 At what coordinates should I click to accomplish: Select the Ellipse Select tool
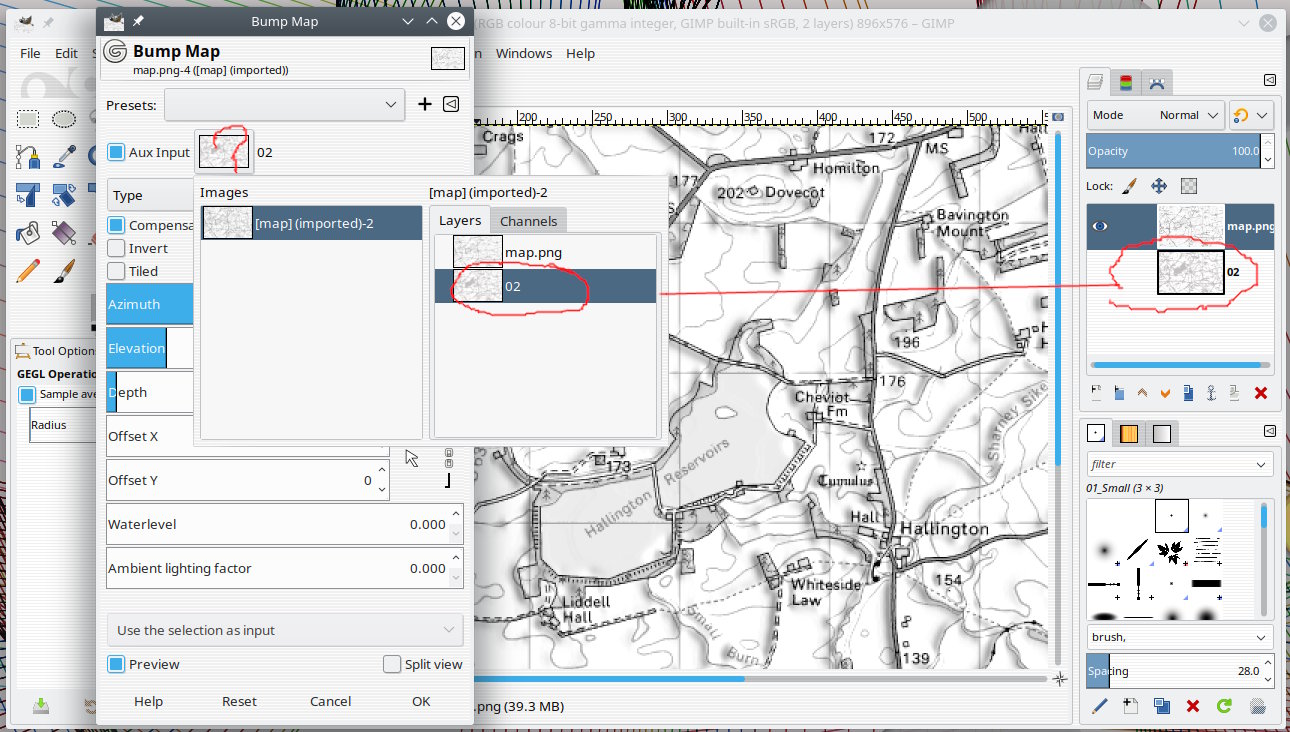coord(64,119)
